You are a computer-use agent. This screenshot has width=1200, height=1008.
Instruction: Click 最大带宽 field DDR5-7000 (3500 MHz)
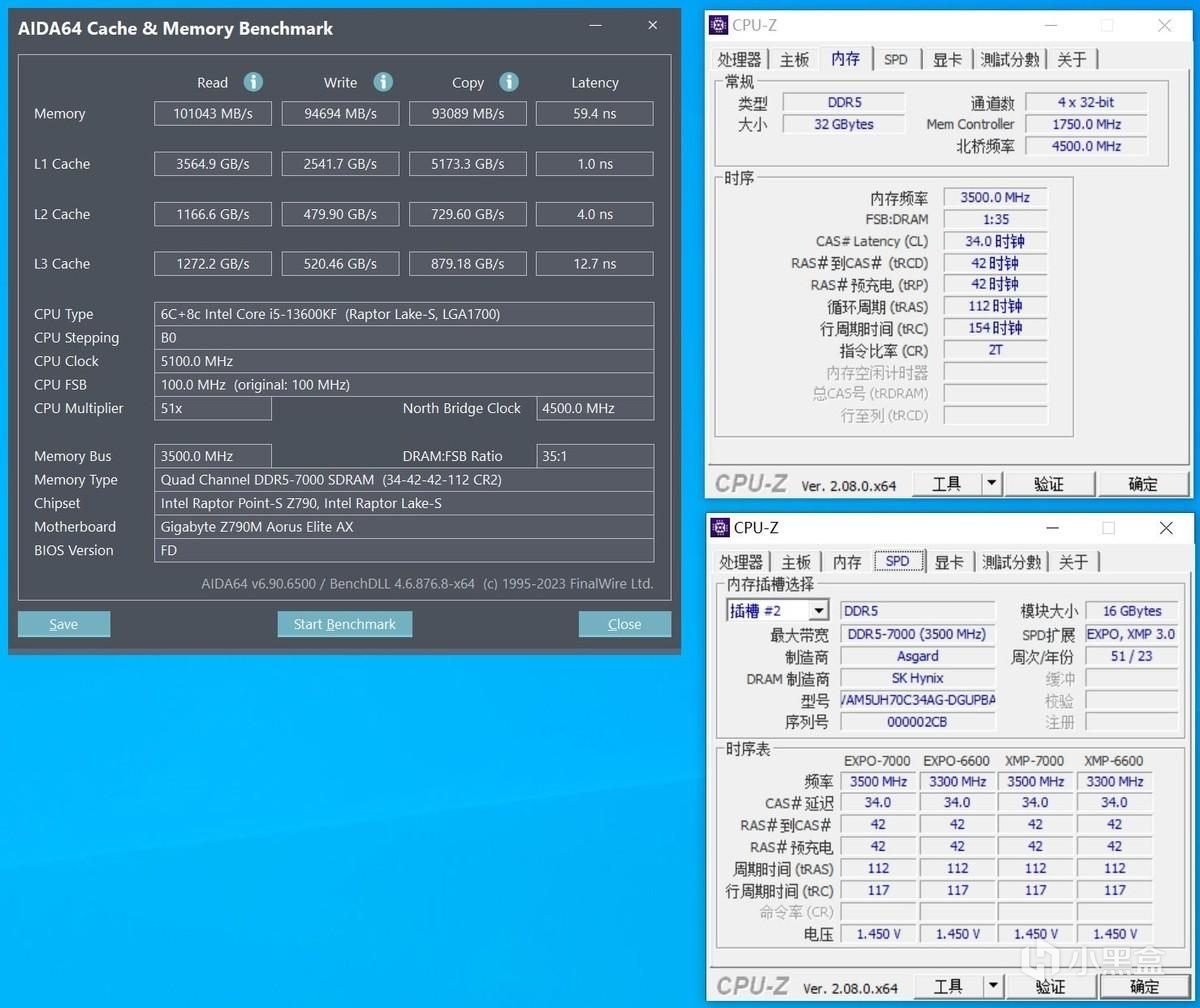[x=917, y=634]
